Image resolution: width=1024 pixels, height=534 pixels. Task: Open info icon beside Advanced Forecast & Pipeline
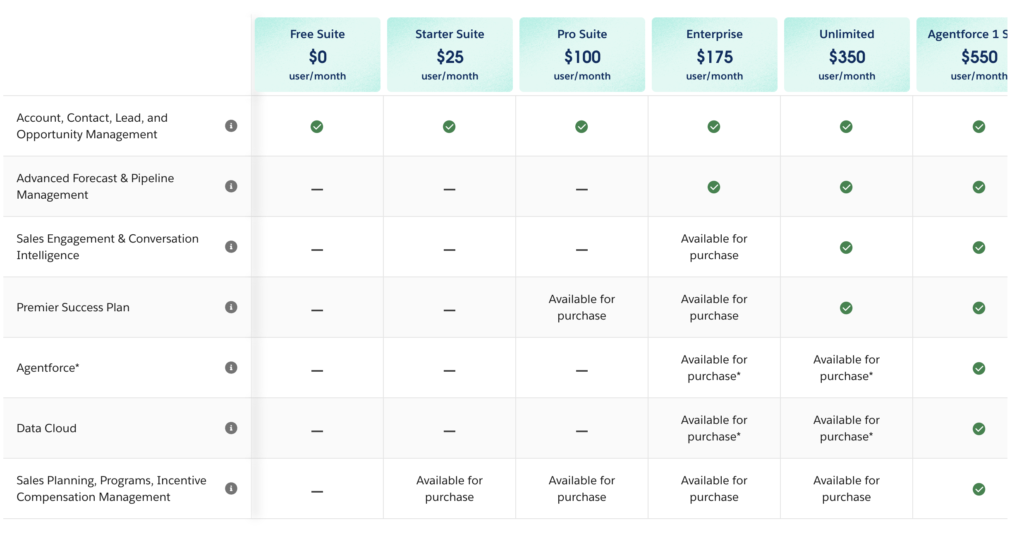click(x=231, y=186)
